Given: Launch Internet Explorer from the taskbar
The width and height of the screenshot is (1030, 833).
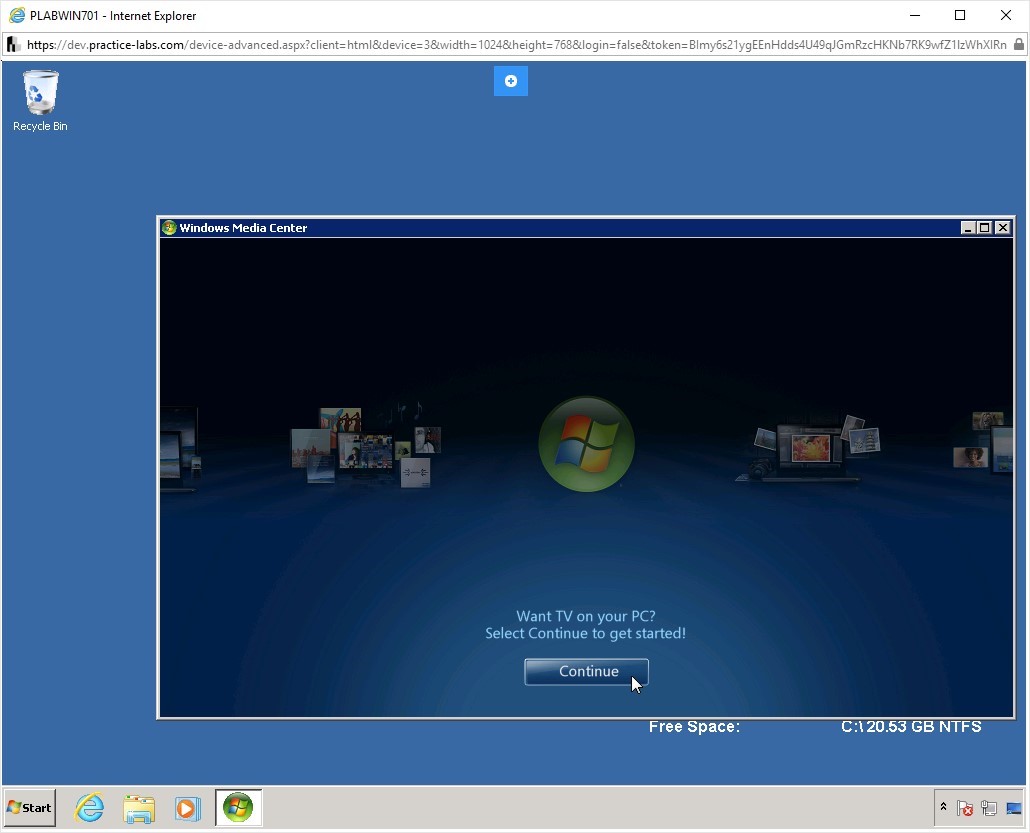Looking at the screenshot, I should click(89, 807).
